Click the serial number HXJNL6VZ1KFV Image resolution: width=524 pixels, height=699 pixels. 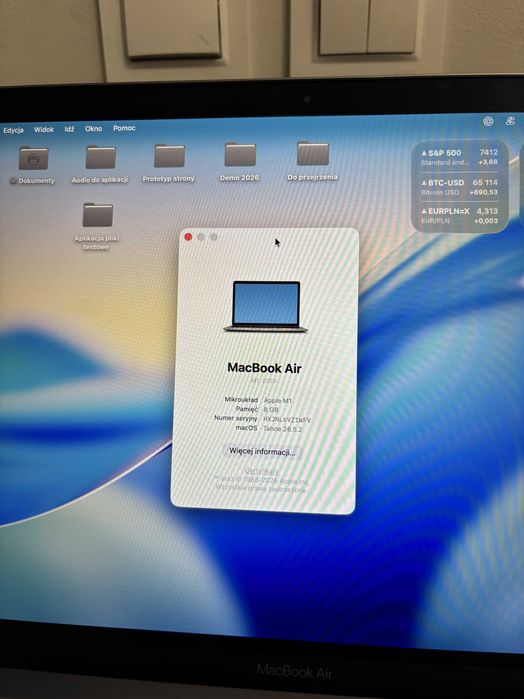coord(287,419)
